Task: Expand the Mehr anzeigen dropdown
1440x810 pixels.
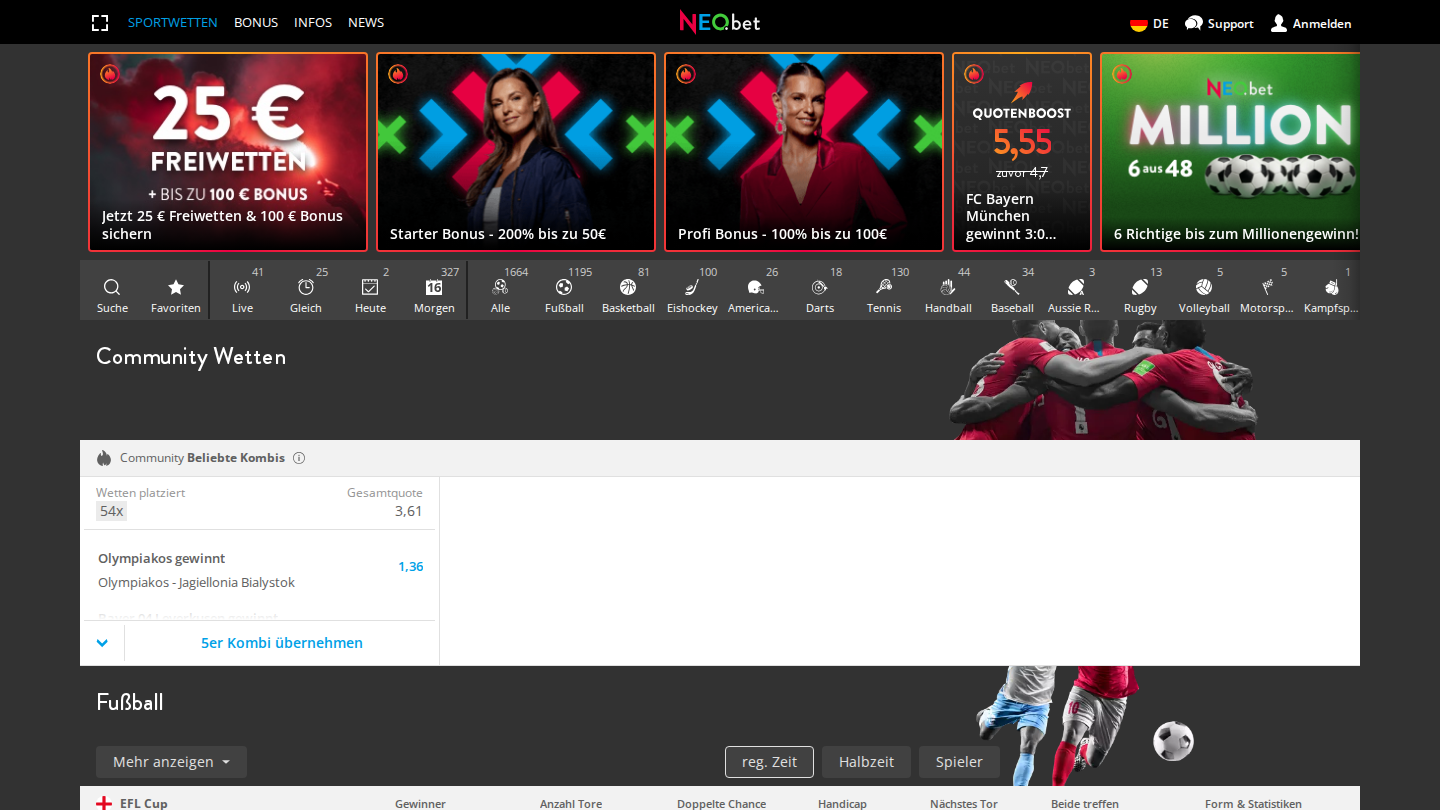Action: [171, 762]
